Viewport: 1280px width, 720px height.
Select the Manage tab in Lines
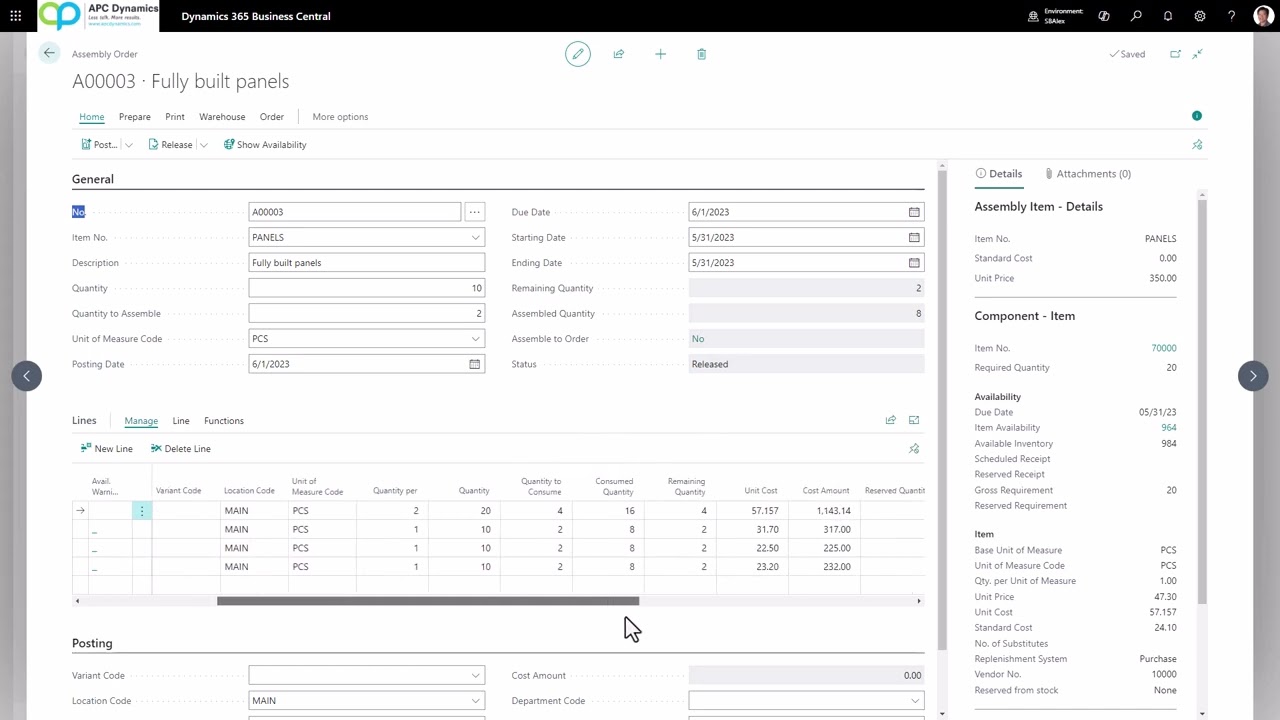coord(141,421)
